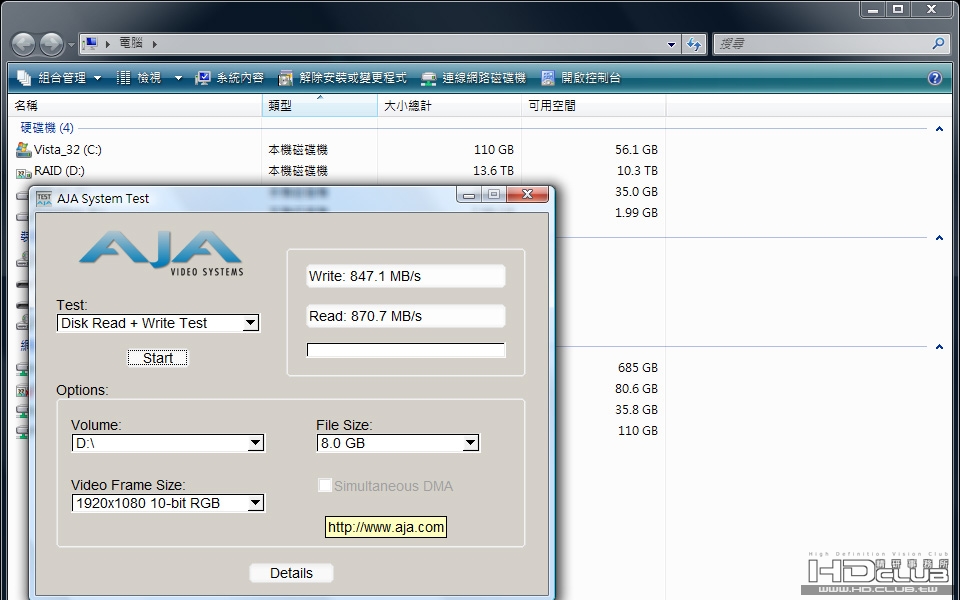Minimize the AJA System Test window

click(469, 195)
